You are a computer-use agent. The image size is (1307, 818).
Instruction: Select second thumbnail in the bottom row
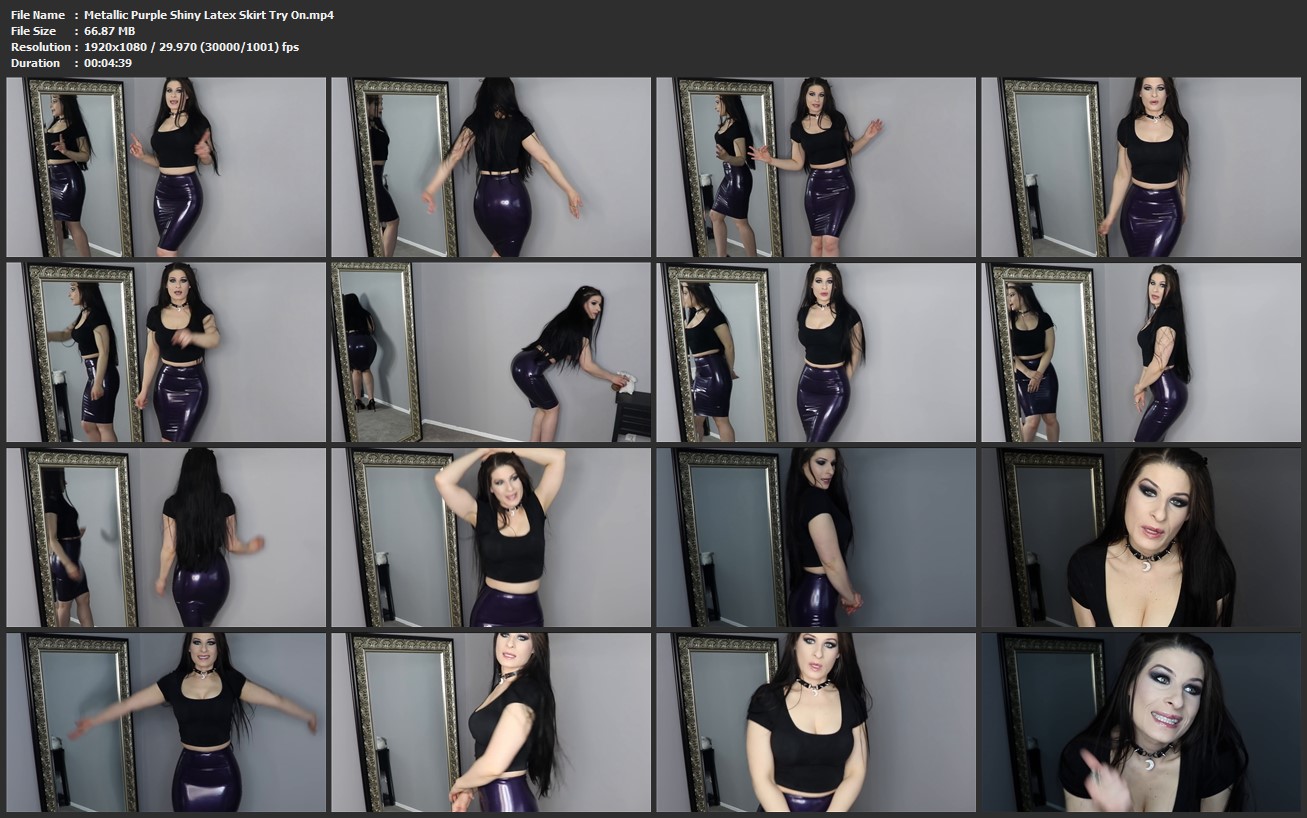click(491, 722)
